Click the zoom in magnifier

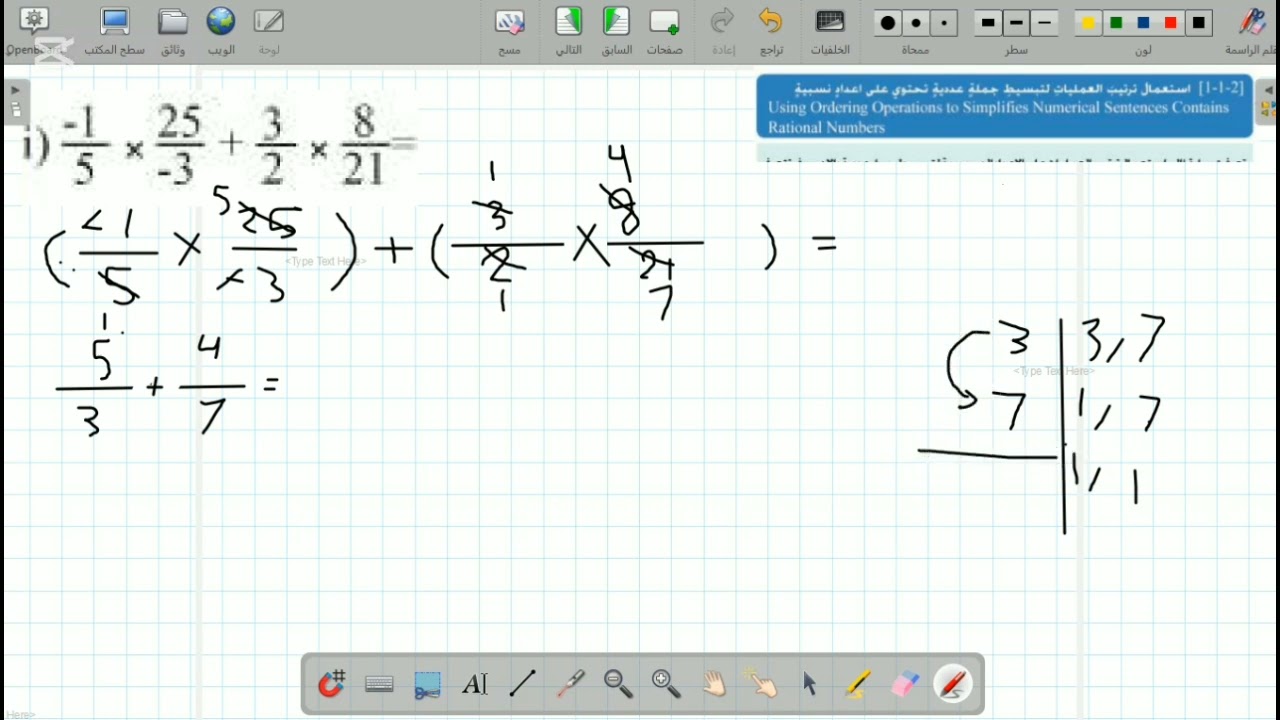666,684
